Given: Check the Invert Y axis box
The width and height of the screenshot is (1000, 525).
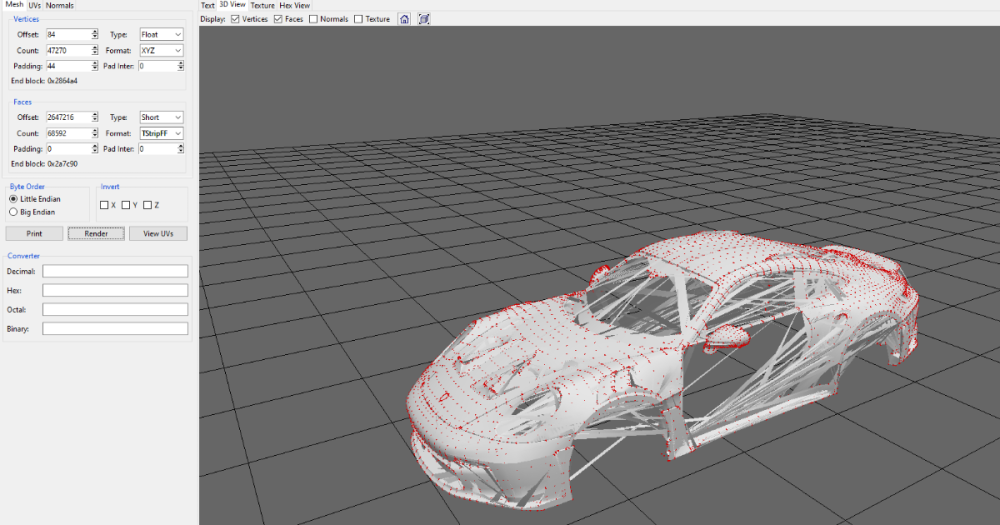Looking at the screenshot, I should [x=127, y=205].
